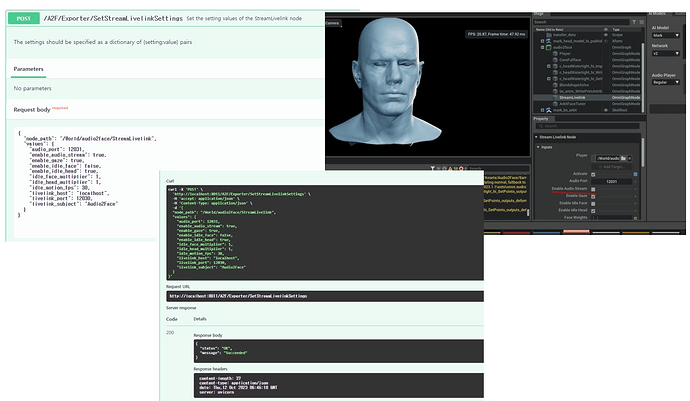
Task: Click the green POST method button
Action: (x=23, y=18)
